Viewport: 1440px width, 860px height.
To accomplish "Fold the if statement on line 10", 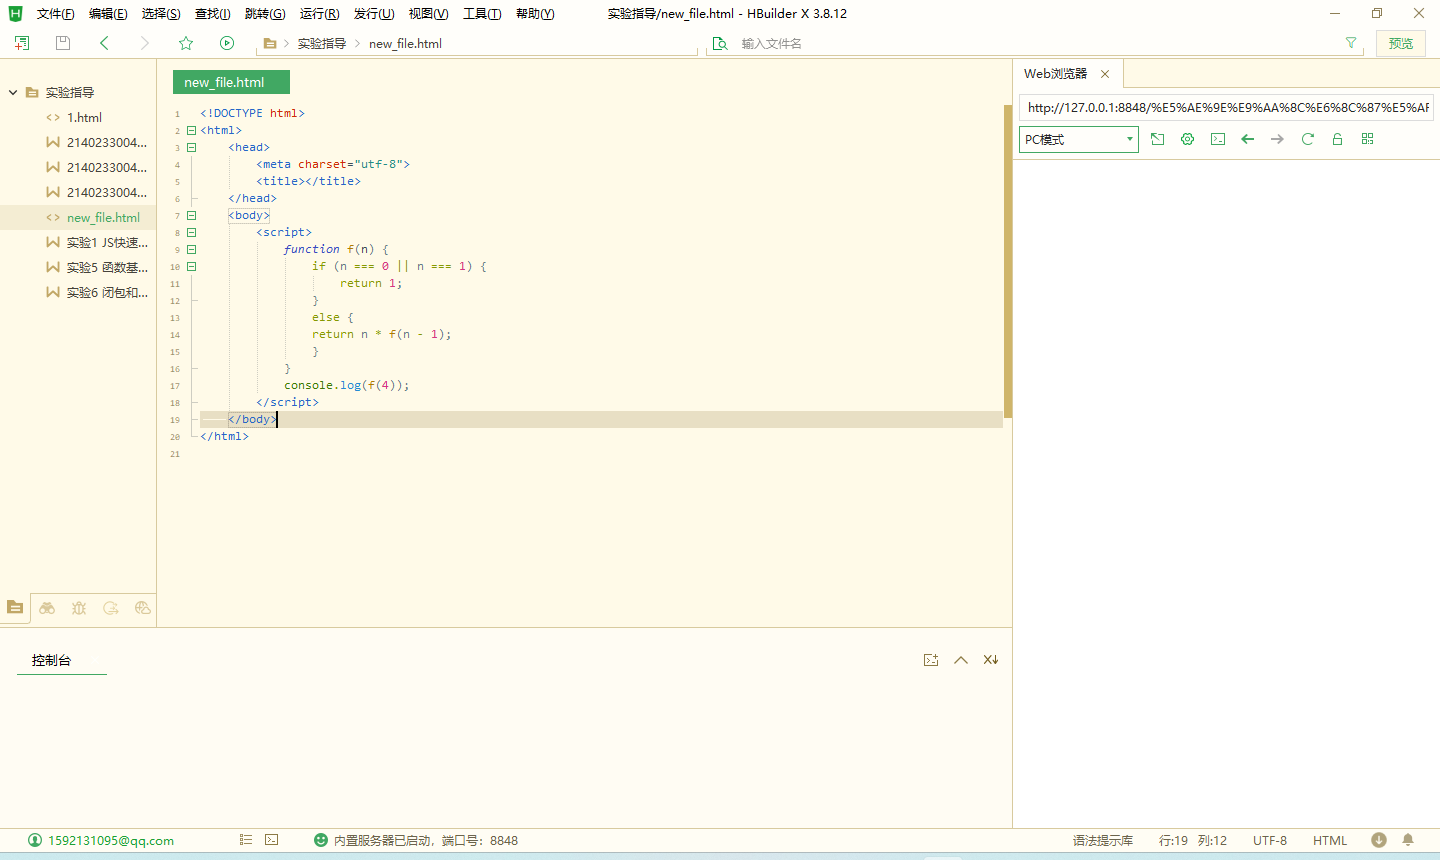I will click(191, 266).
